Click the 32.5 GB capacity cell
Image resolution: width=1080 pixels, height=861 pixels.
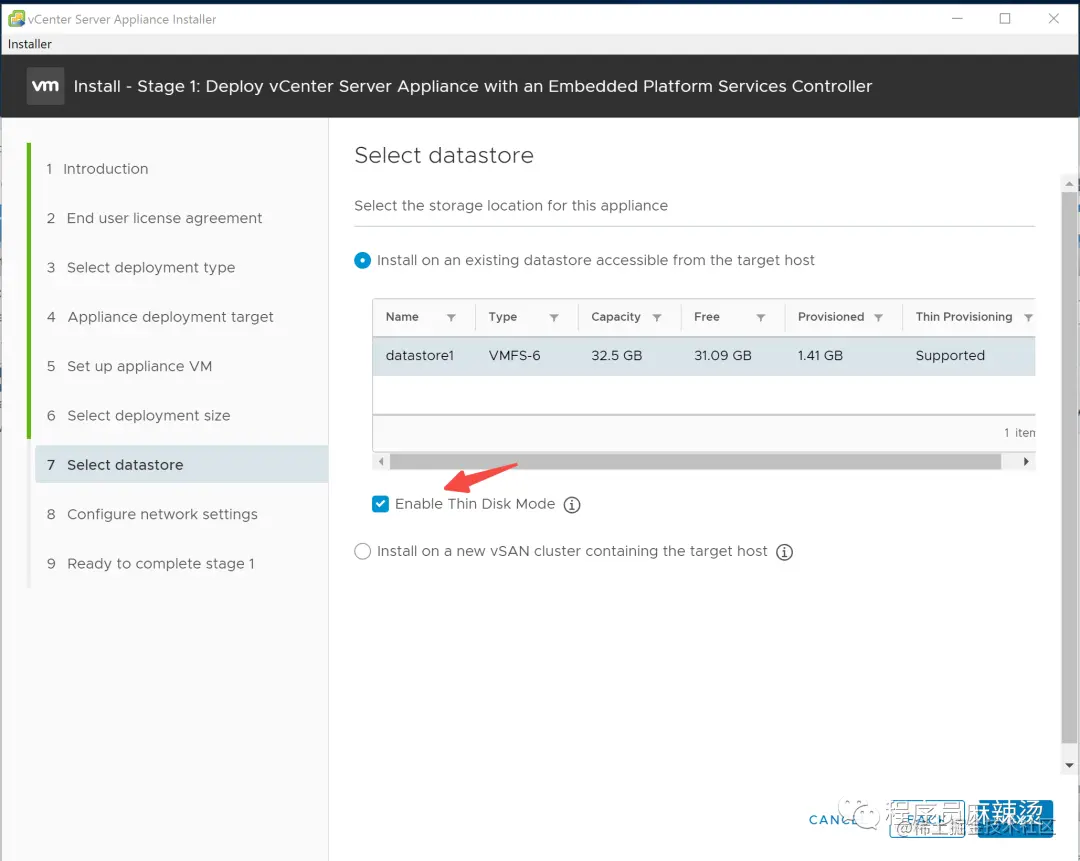pyautogui.click(x=616, y=356)
